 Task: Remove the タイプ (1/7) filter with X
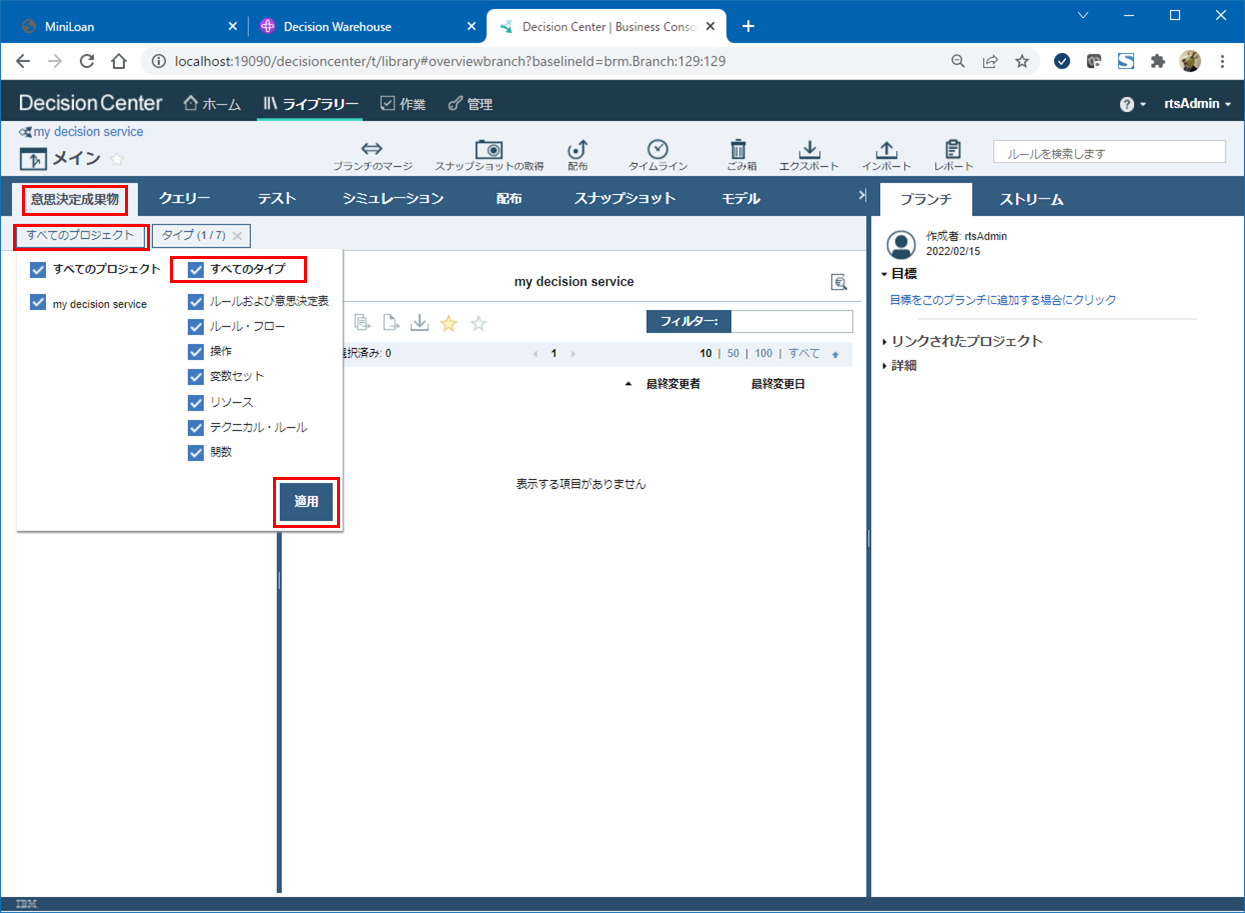point(237,236)
